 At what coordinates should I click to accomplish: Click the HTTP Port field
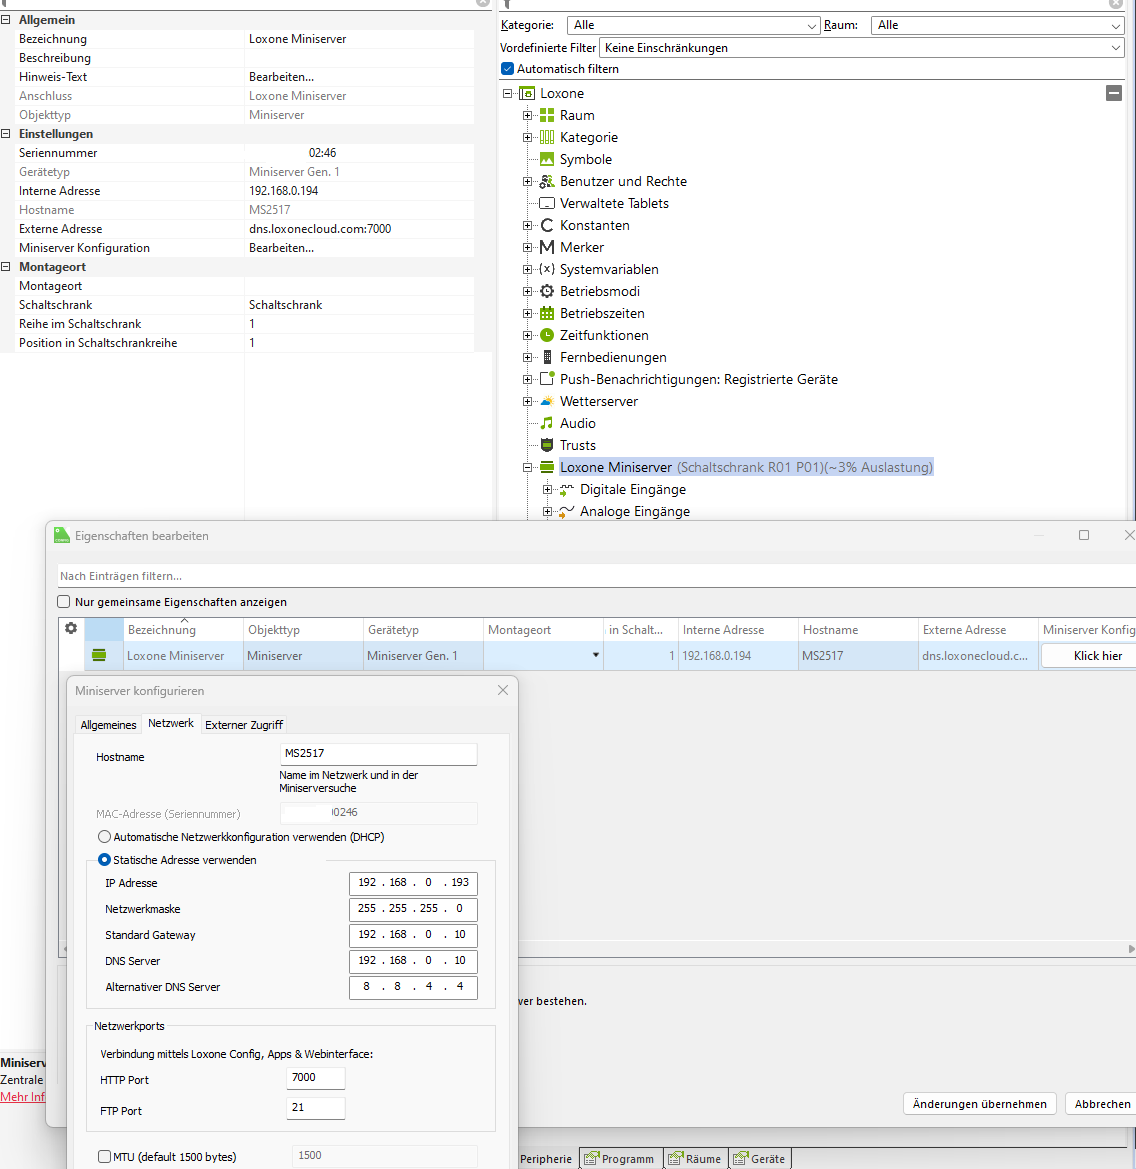[315, 1078]
